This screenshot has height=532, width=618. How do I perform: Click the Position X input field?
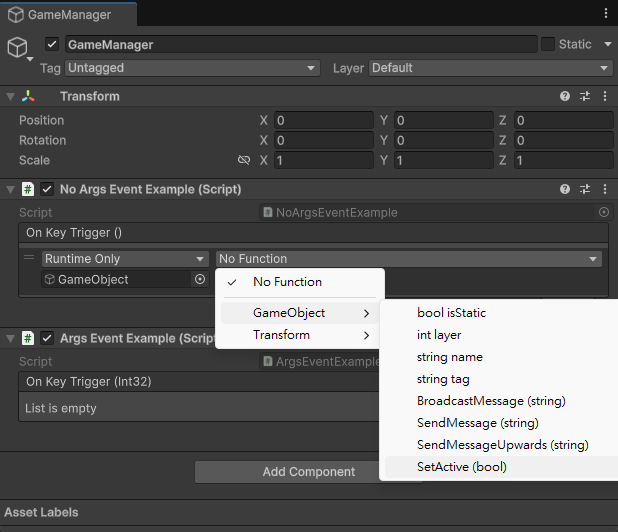pos(322,120)
